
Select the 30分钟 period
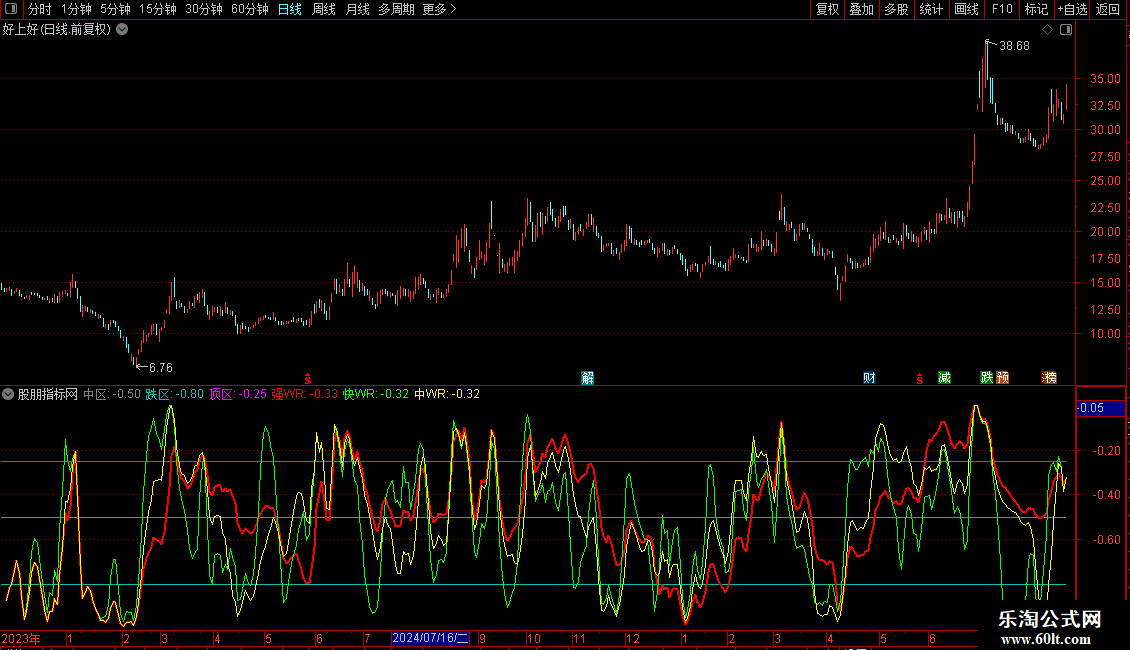point(204,9)
